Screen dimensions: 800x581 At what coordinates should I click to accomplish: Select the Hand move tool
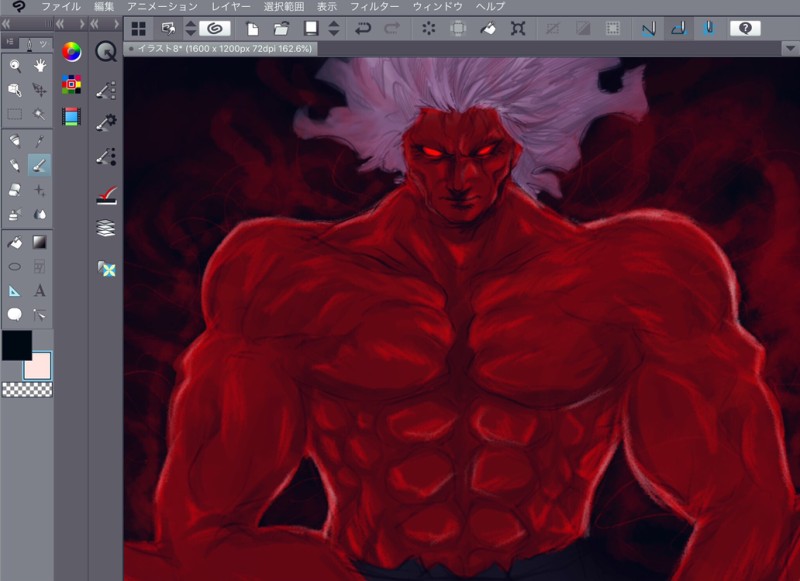pyautogui.click(x=39, y=66)
